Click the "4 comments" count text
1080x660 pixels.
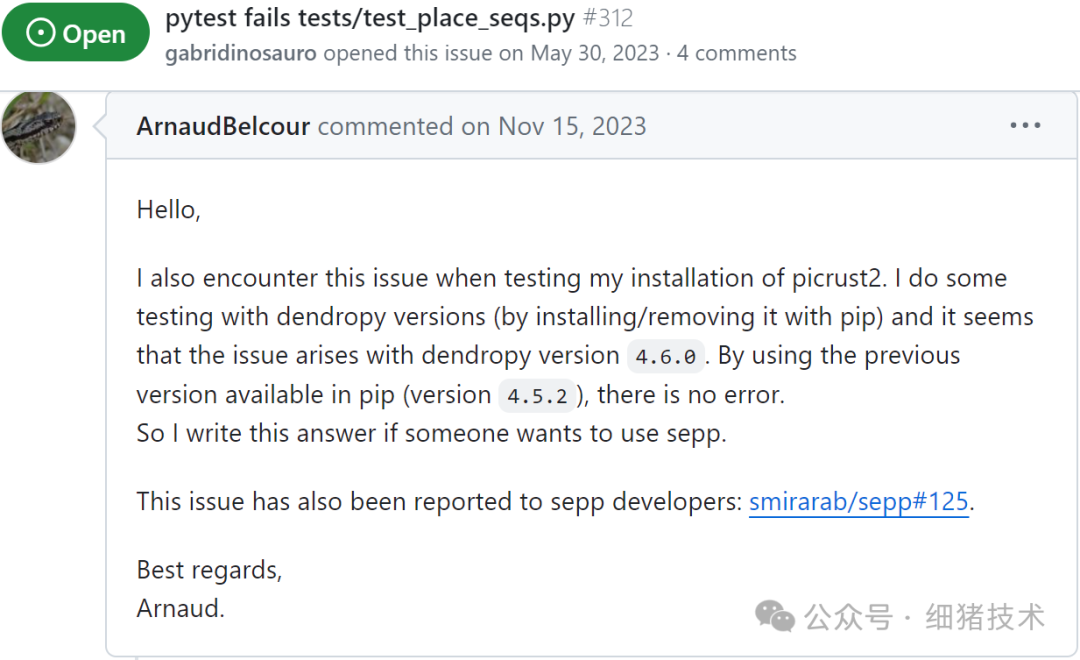737,53
